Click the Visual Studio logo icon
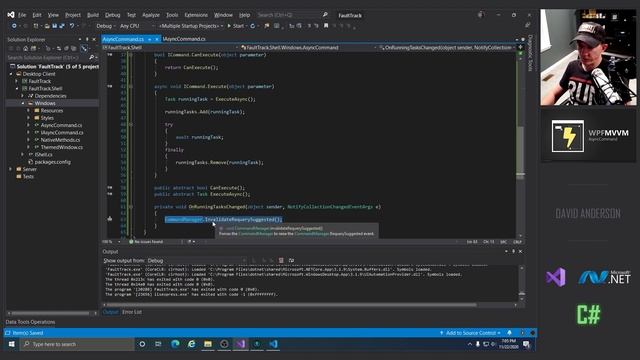640x360 pixels. click(11, 15)
